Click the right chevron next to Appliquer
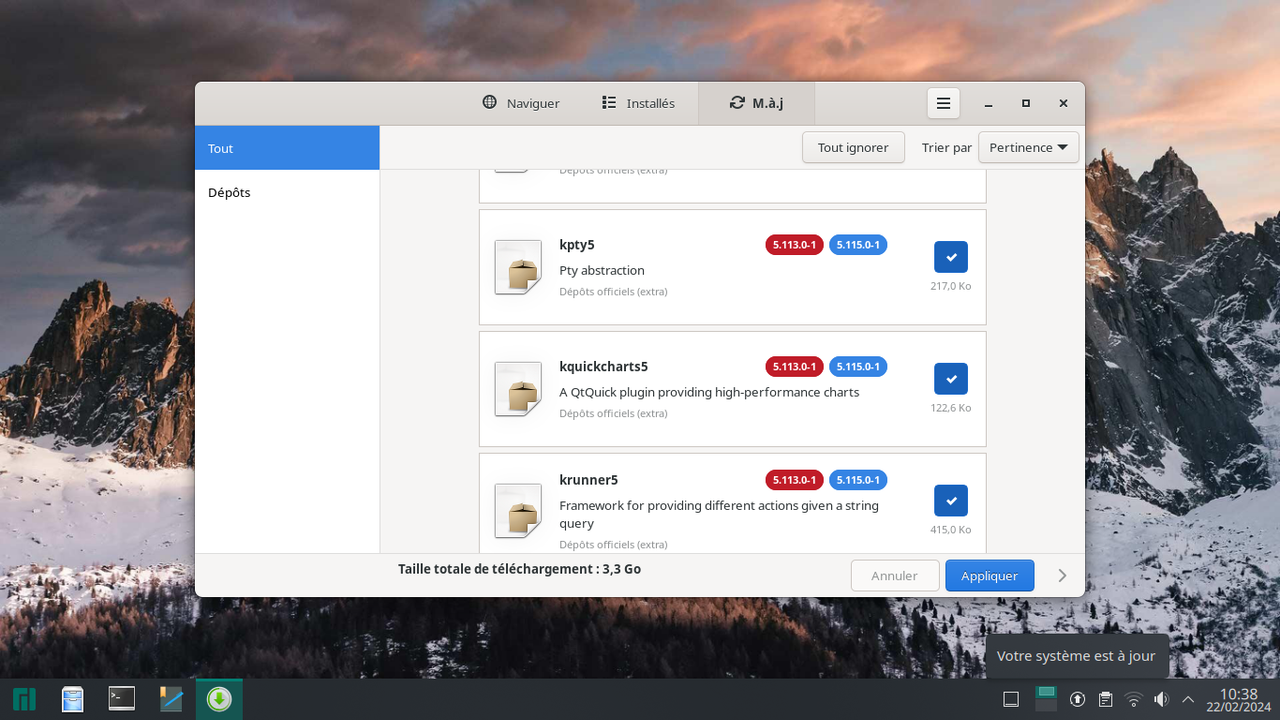1280x720 pixels. click(1062, 576)
